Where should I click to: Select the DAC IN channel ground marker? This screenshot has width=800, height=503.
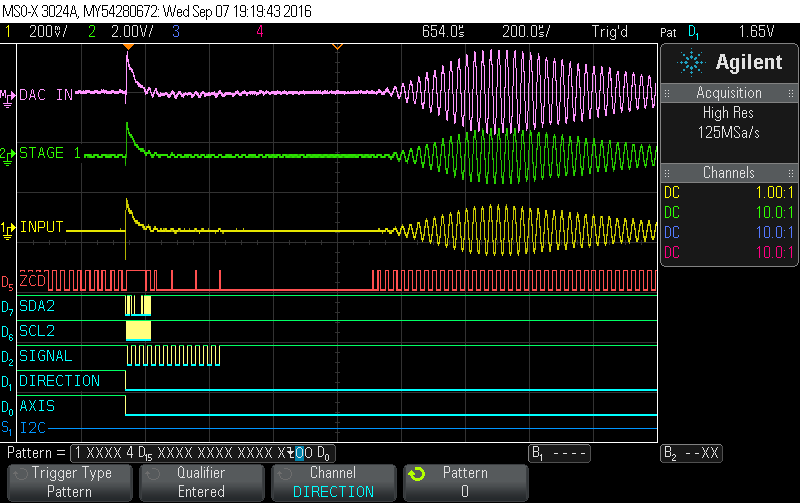(7, 96)
